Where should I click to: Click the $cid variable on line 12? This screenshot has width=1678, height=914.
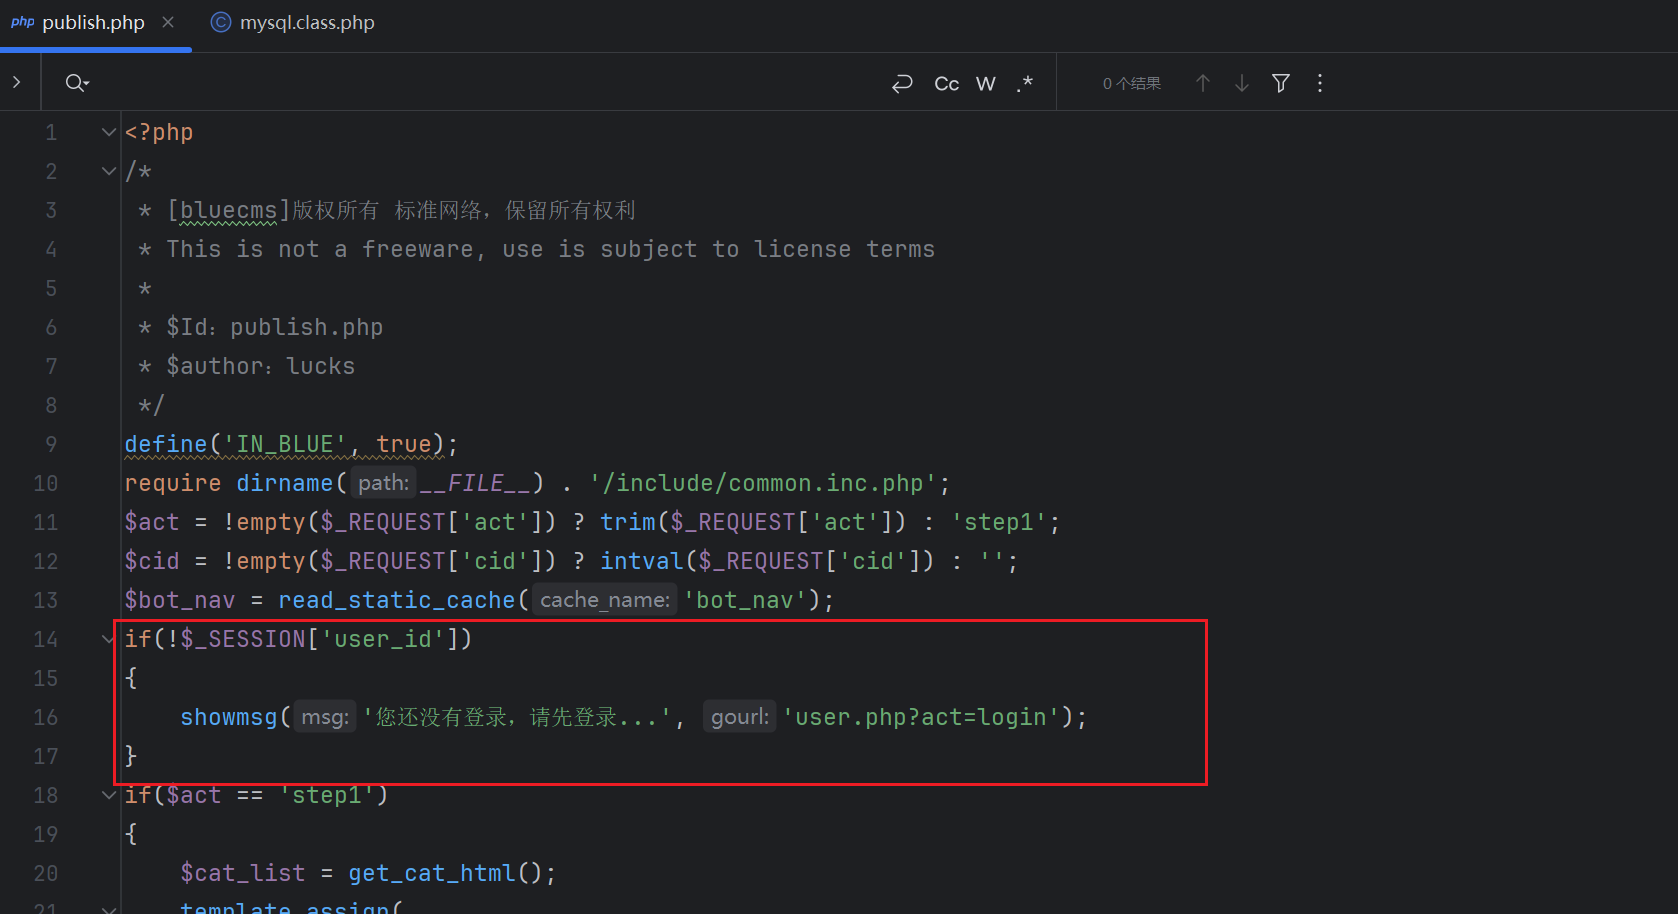152,561
